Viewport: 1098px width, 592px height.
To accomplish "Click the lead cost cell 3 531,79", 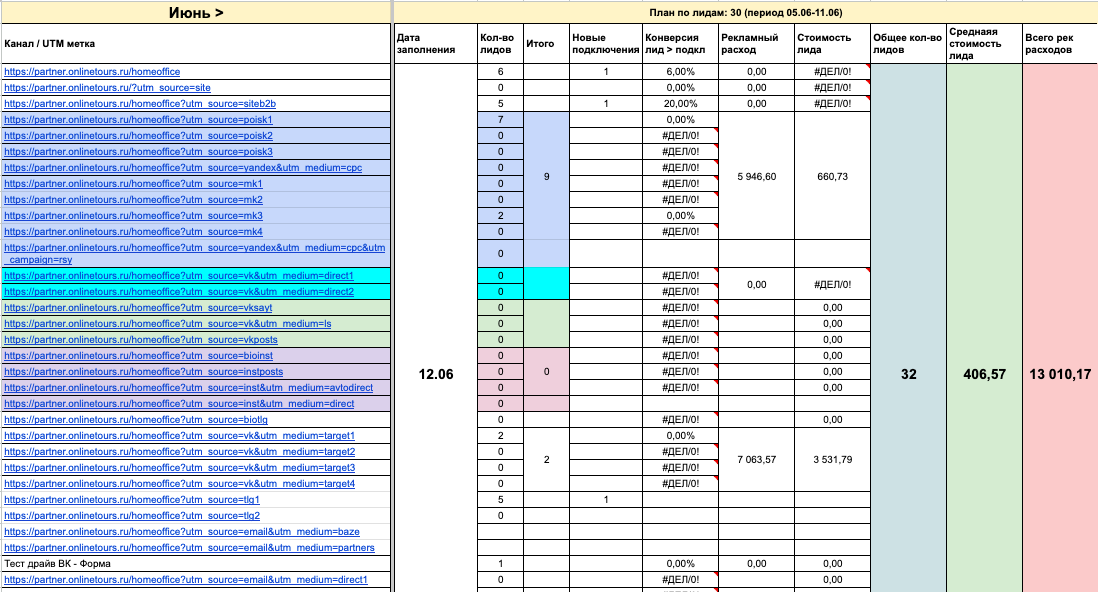I will pos(833,460).
